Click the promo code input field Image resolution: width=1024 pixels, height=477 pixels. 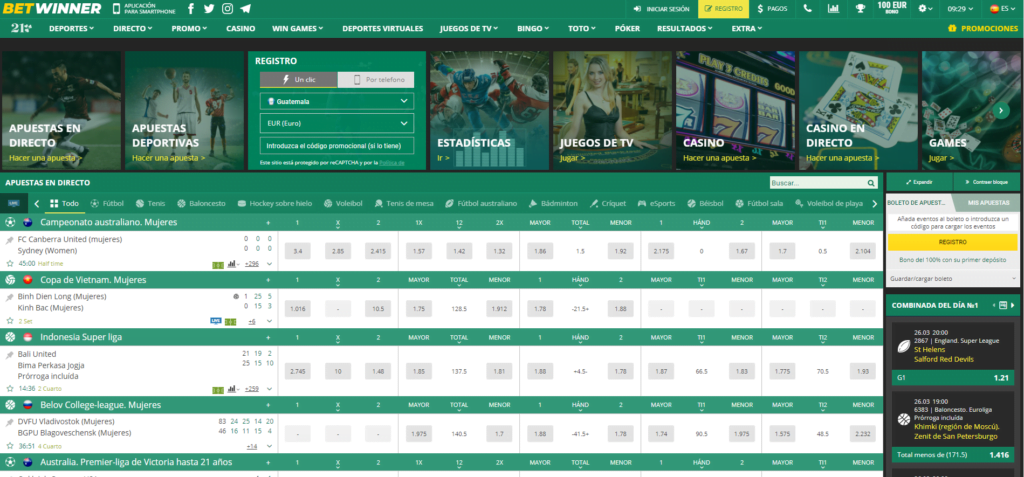[x=336, y=145]
